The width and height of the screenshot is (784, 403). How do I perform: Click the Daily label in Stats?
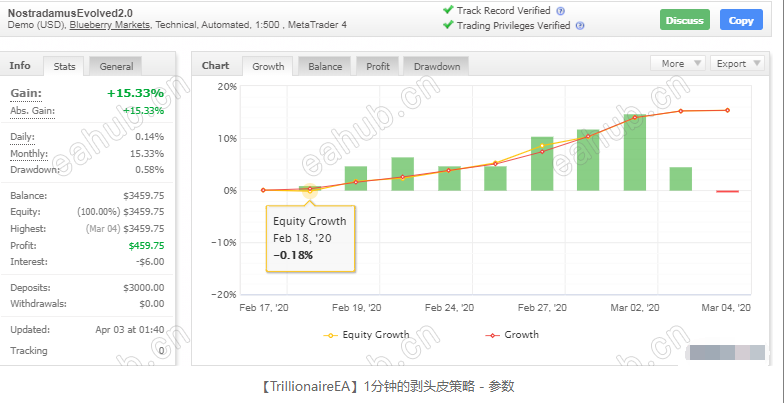tap(22, 137)
